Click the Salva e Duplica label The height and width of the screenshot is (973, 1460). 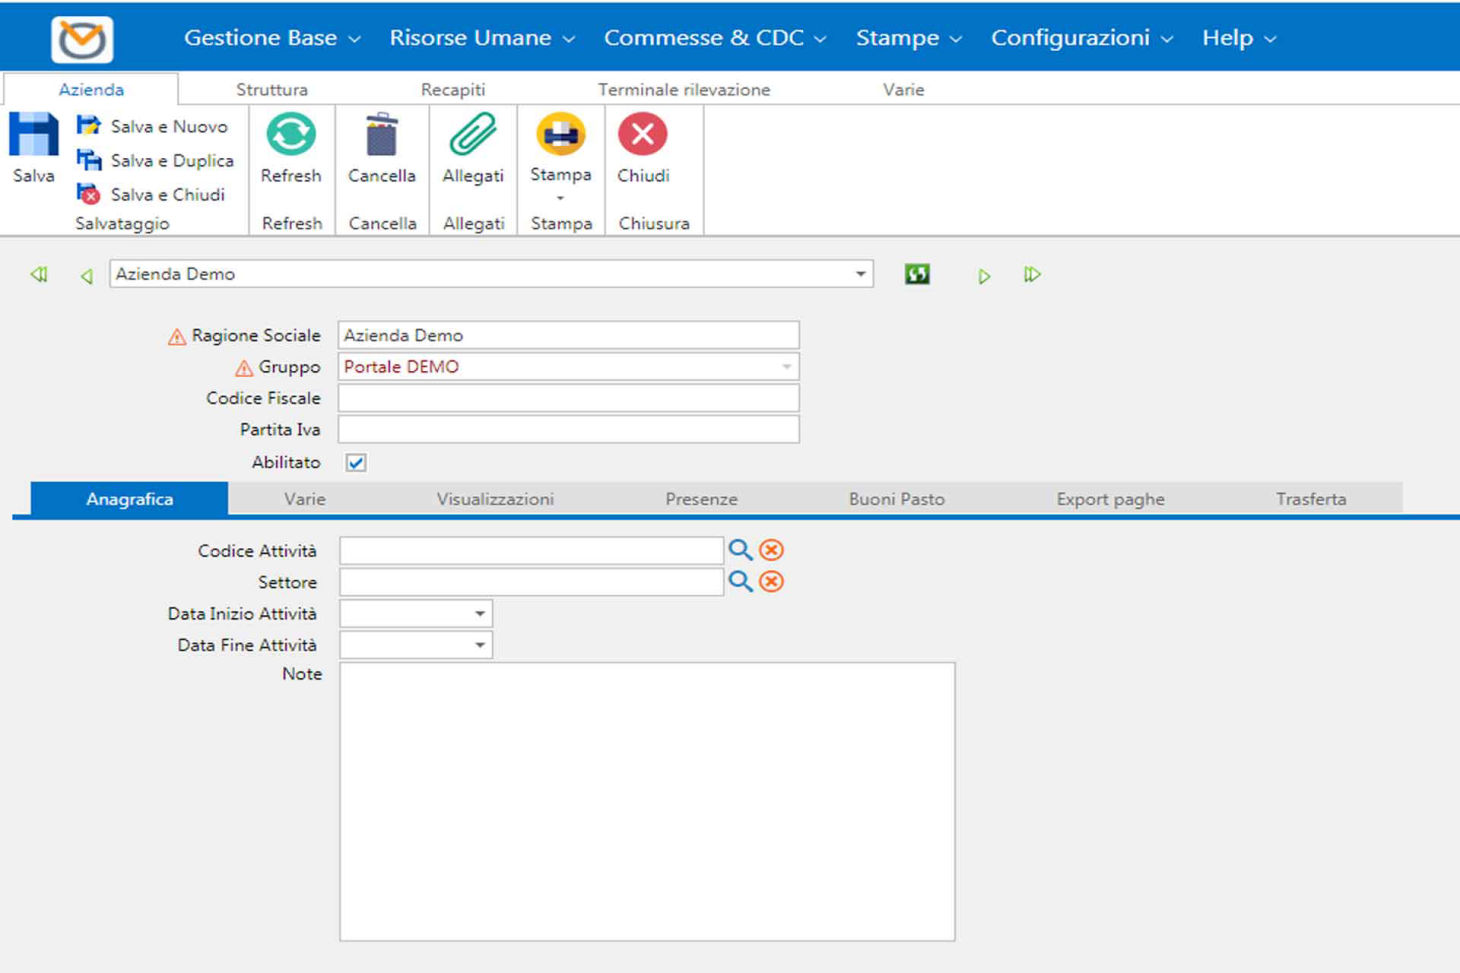coord(172,160)
